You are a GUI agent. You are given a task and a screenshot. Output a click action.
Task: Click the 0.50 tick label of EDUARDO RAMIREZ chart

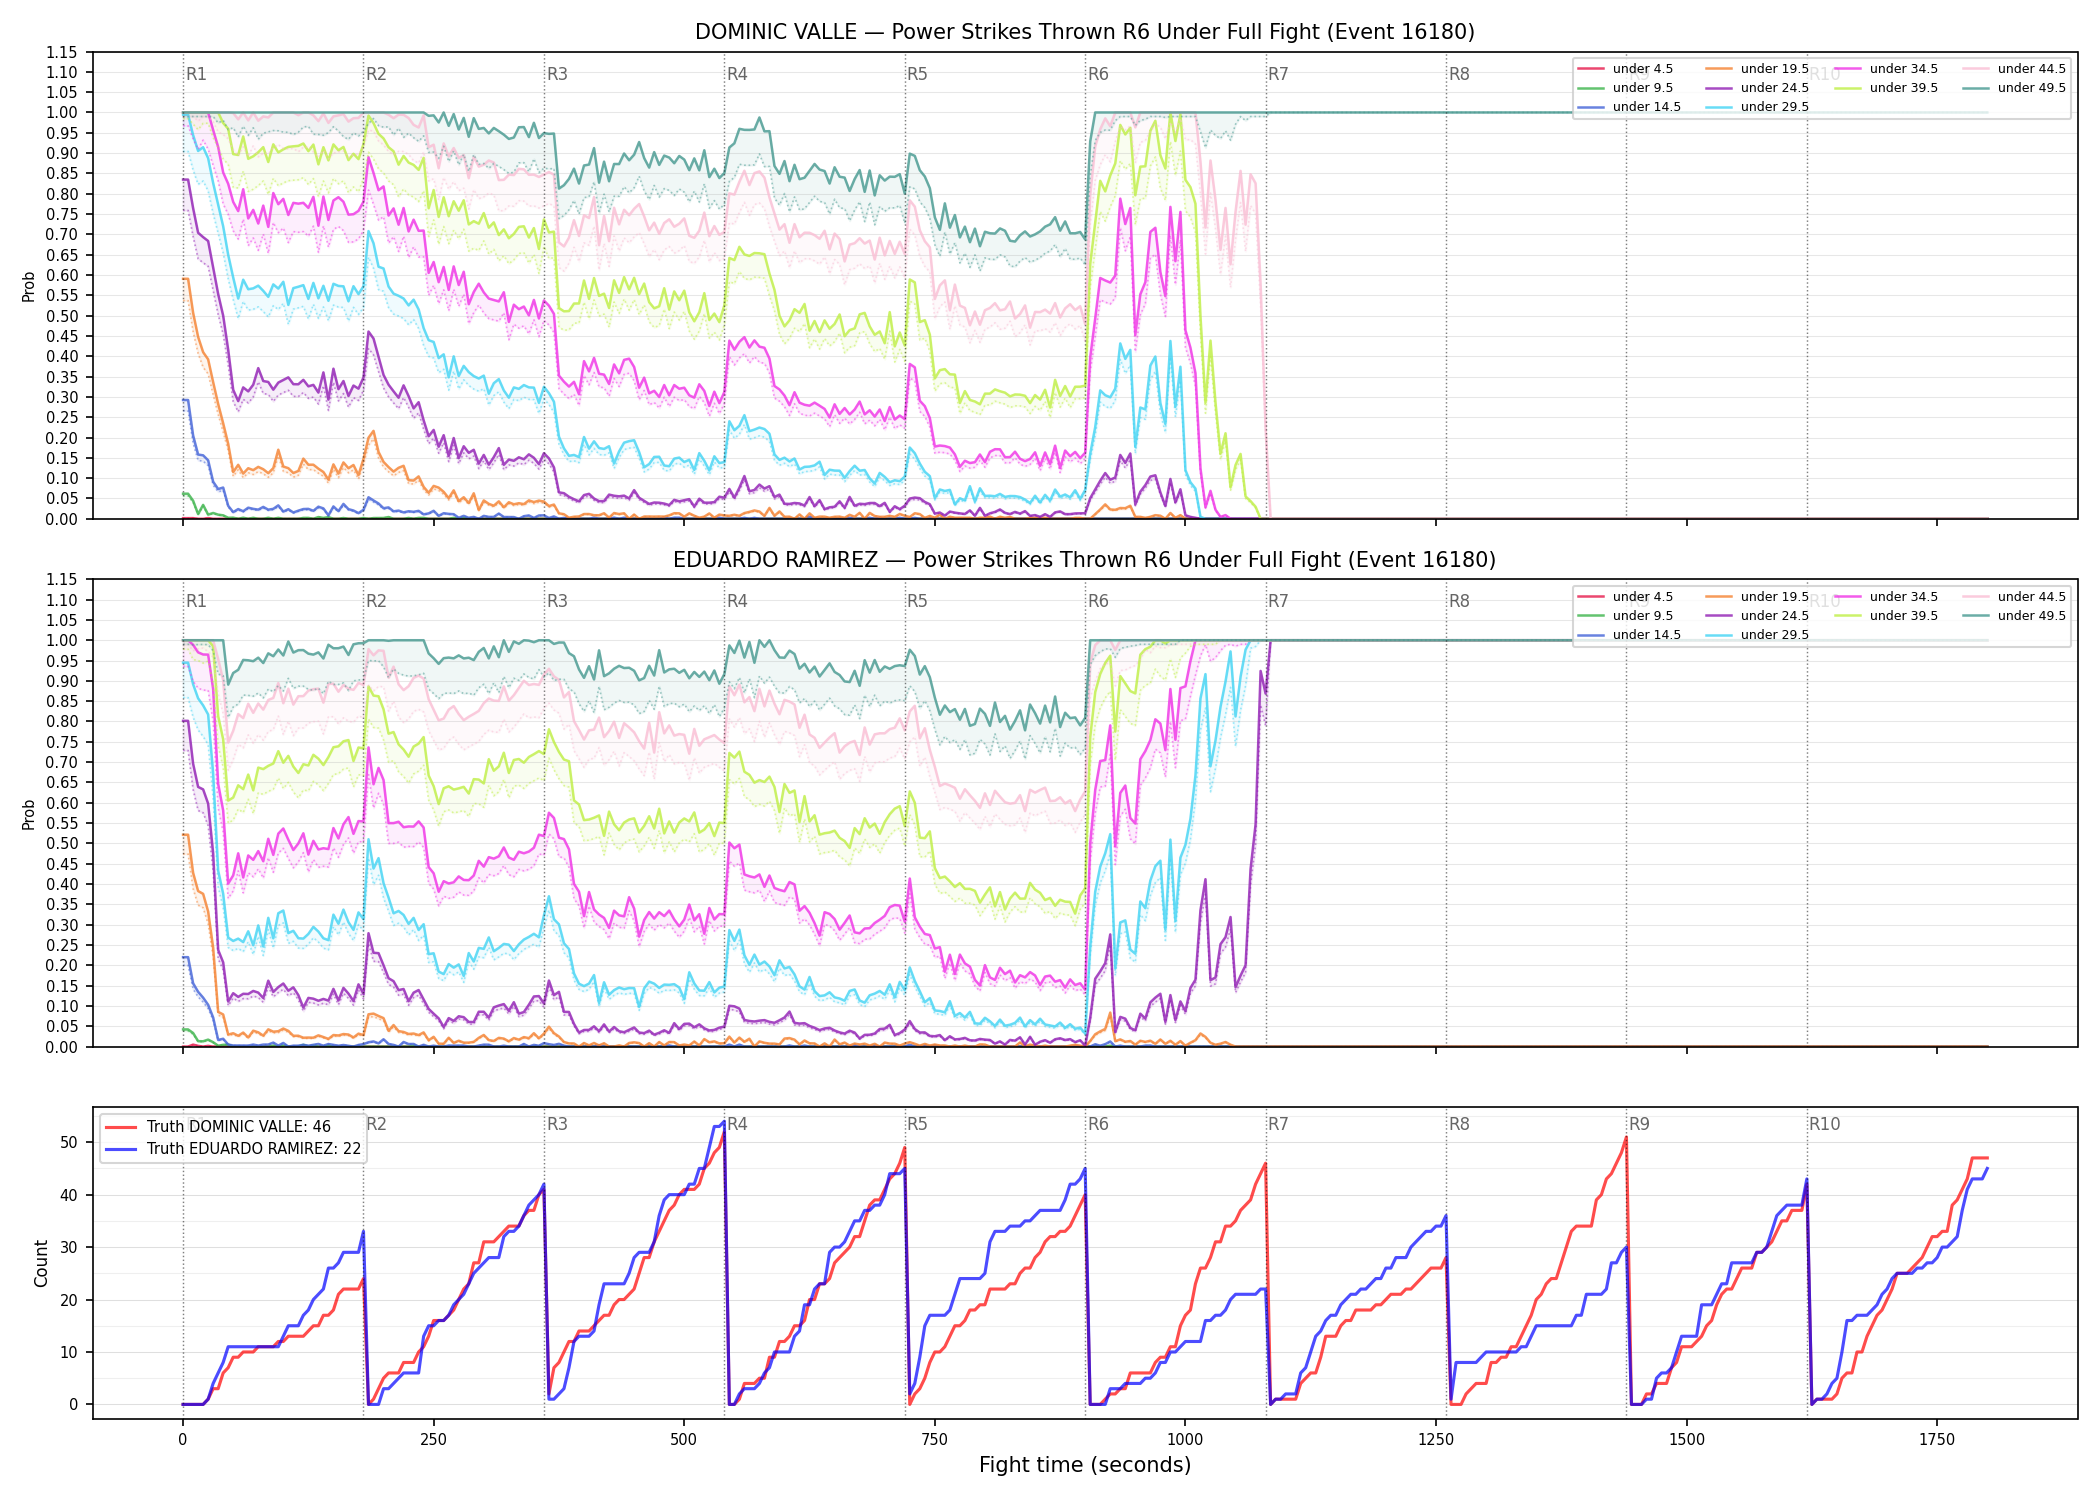click(x=61, y=844)
